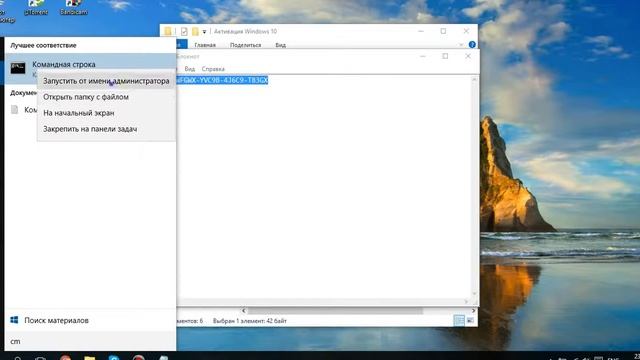Viewport: 640px width, 360px height.
Task: Click status text 'Выбран 1 элемент: 42 байт'
Action: coord(250,321)
